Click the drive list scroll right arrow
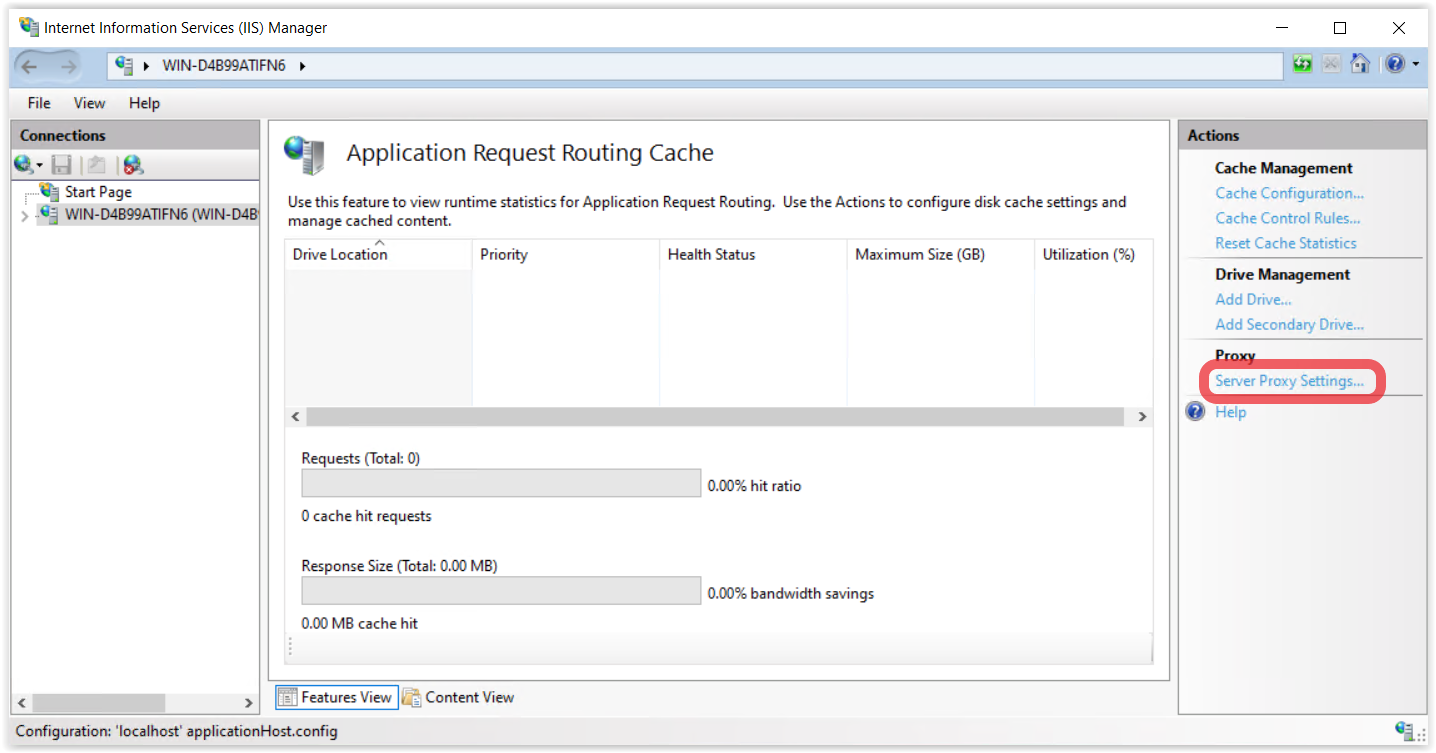The width and height of the screenshot is (1436, 753). point(1142,416)
